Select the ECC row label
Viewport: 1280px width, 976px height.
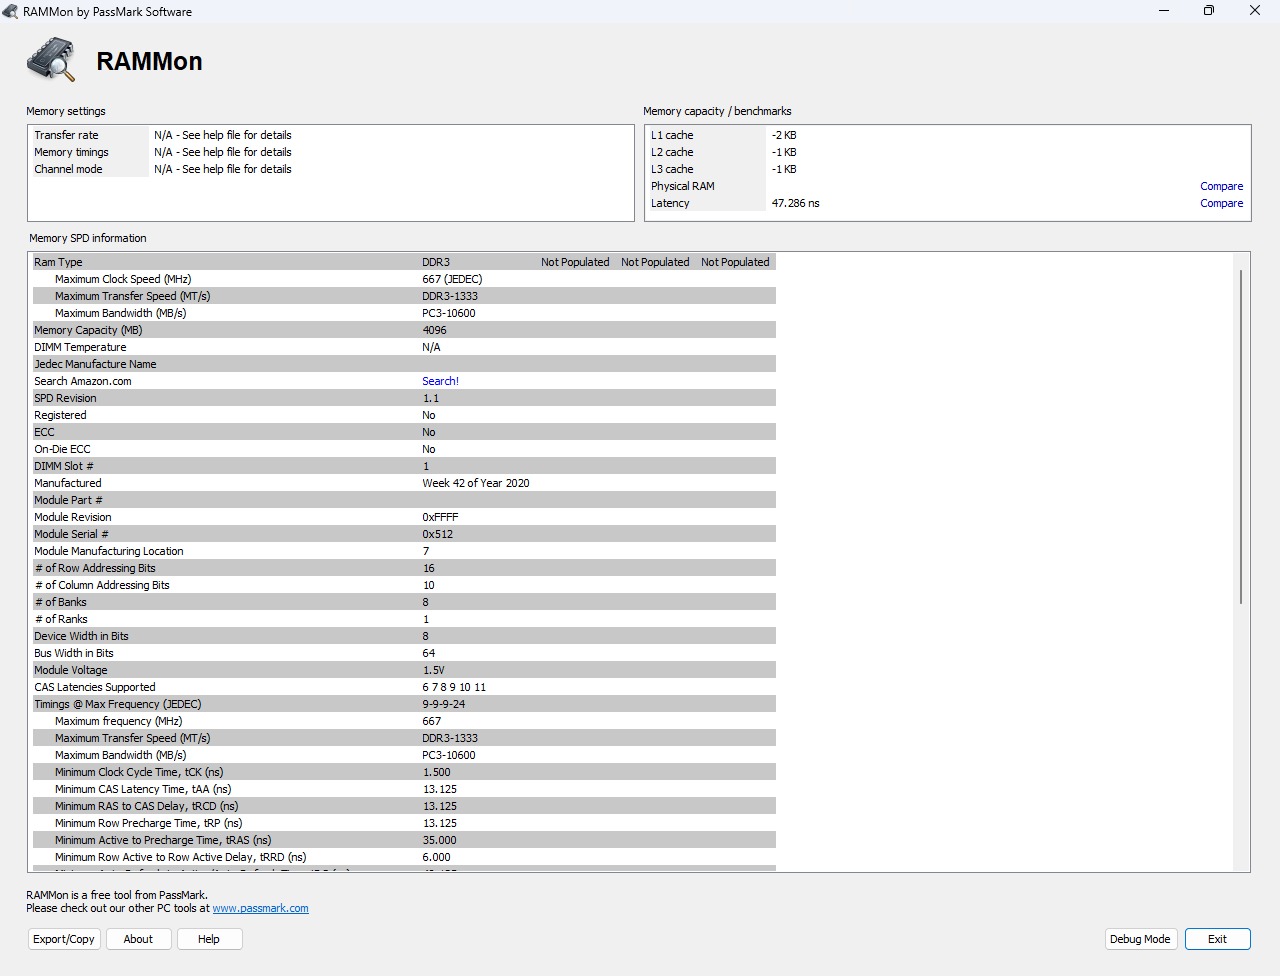click(x=44, y=432)
